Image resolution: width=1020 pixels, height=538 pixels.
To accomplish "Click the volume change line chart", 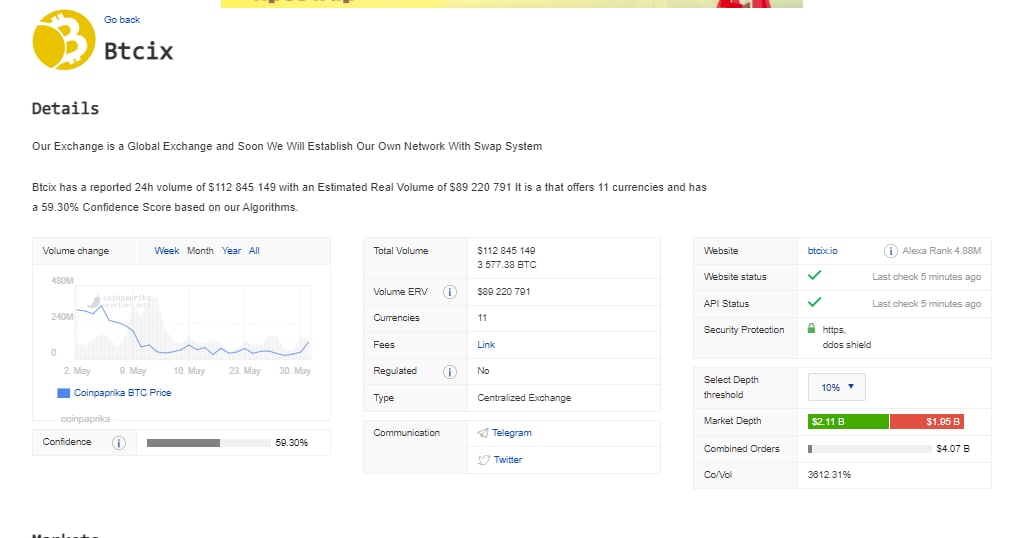I will click(x=193, y=322).
